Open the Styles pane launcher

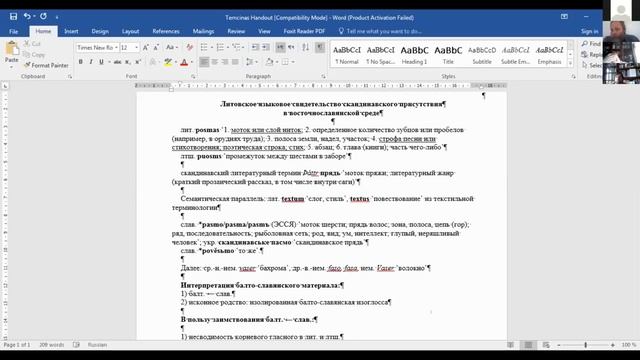573,76
